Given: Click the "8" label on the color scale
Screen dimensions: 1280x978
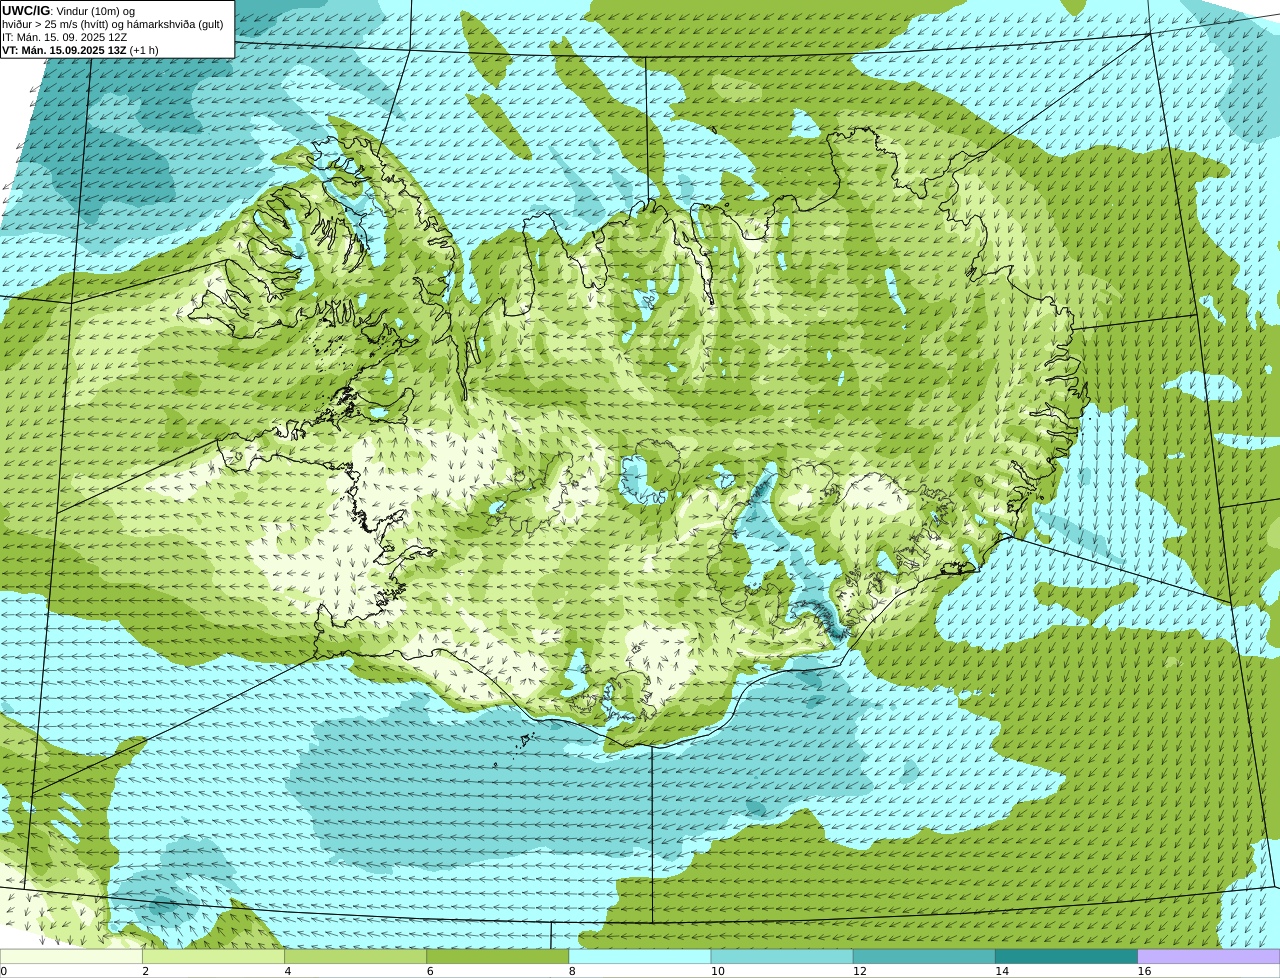Looking at the screenshot, I should [x=572, y=971].
